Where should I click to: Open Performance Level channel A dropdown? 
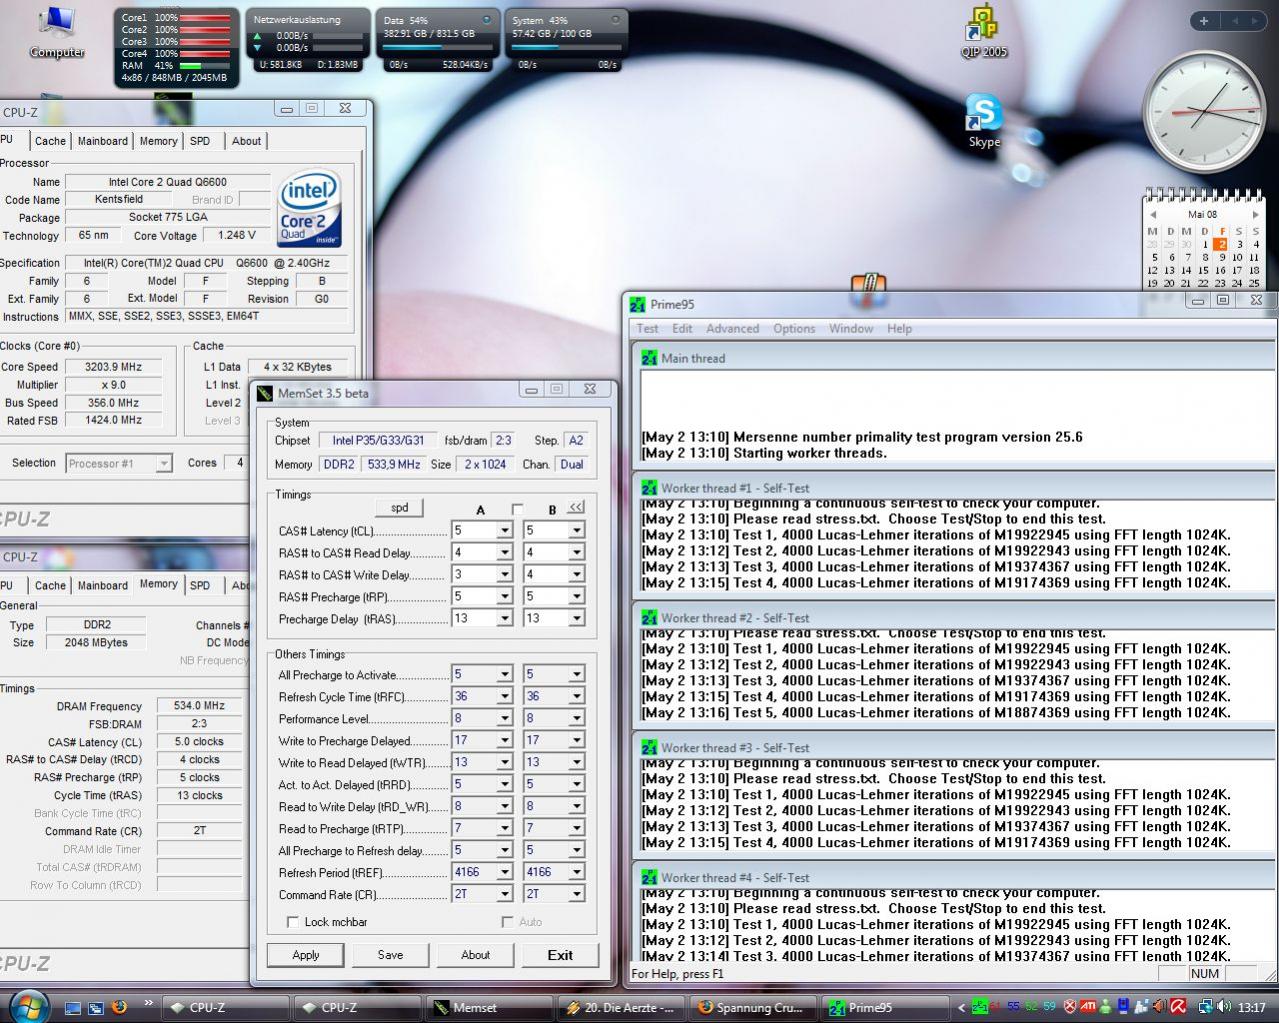click(x=505, y=719)
